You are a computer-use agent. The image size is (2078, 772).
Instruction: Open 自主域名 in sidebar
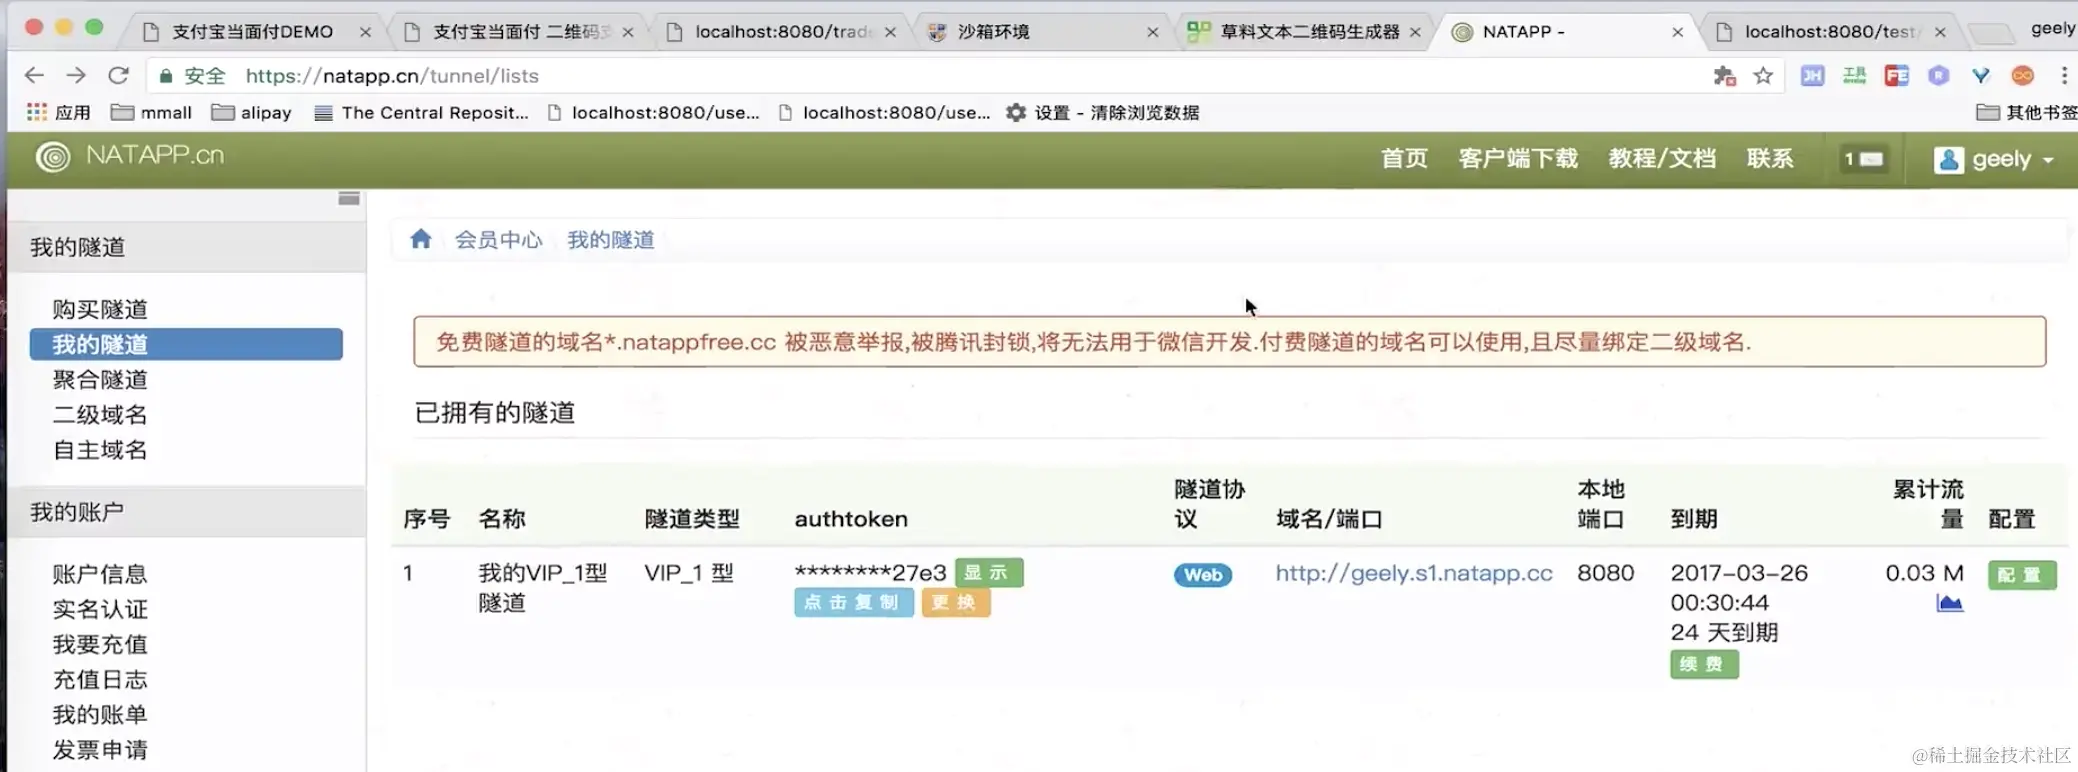point(100,450)
